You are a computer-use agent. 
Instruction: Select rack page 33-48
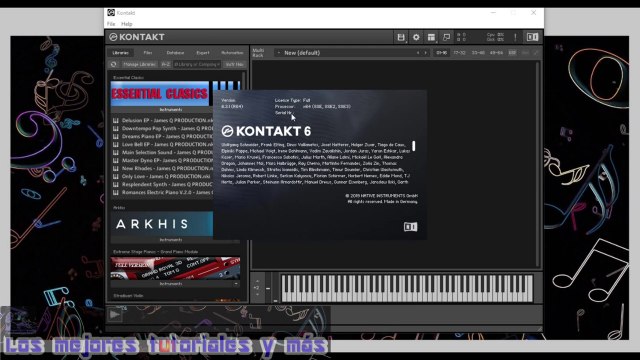point(478,53)
